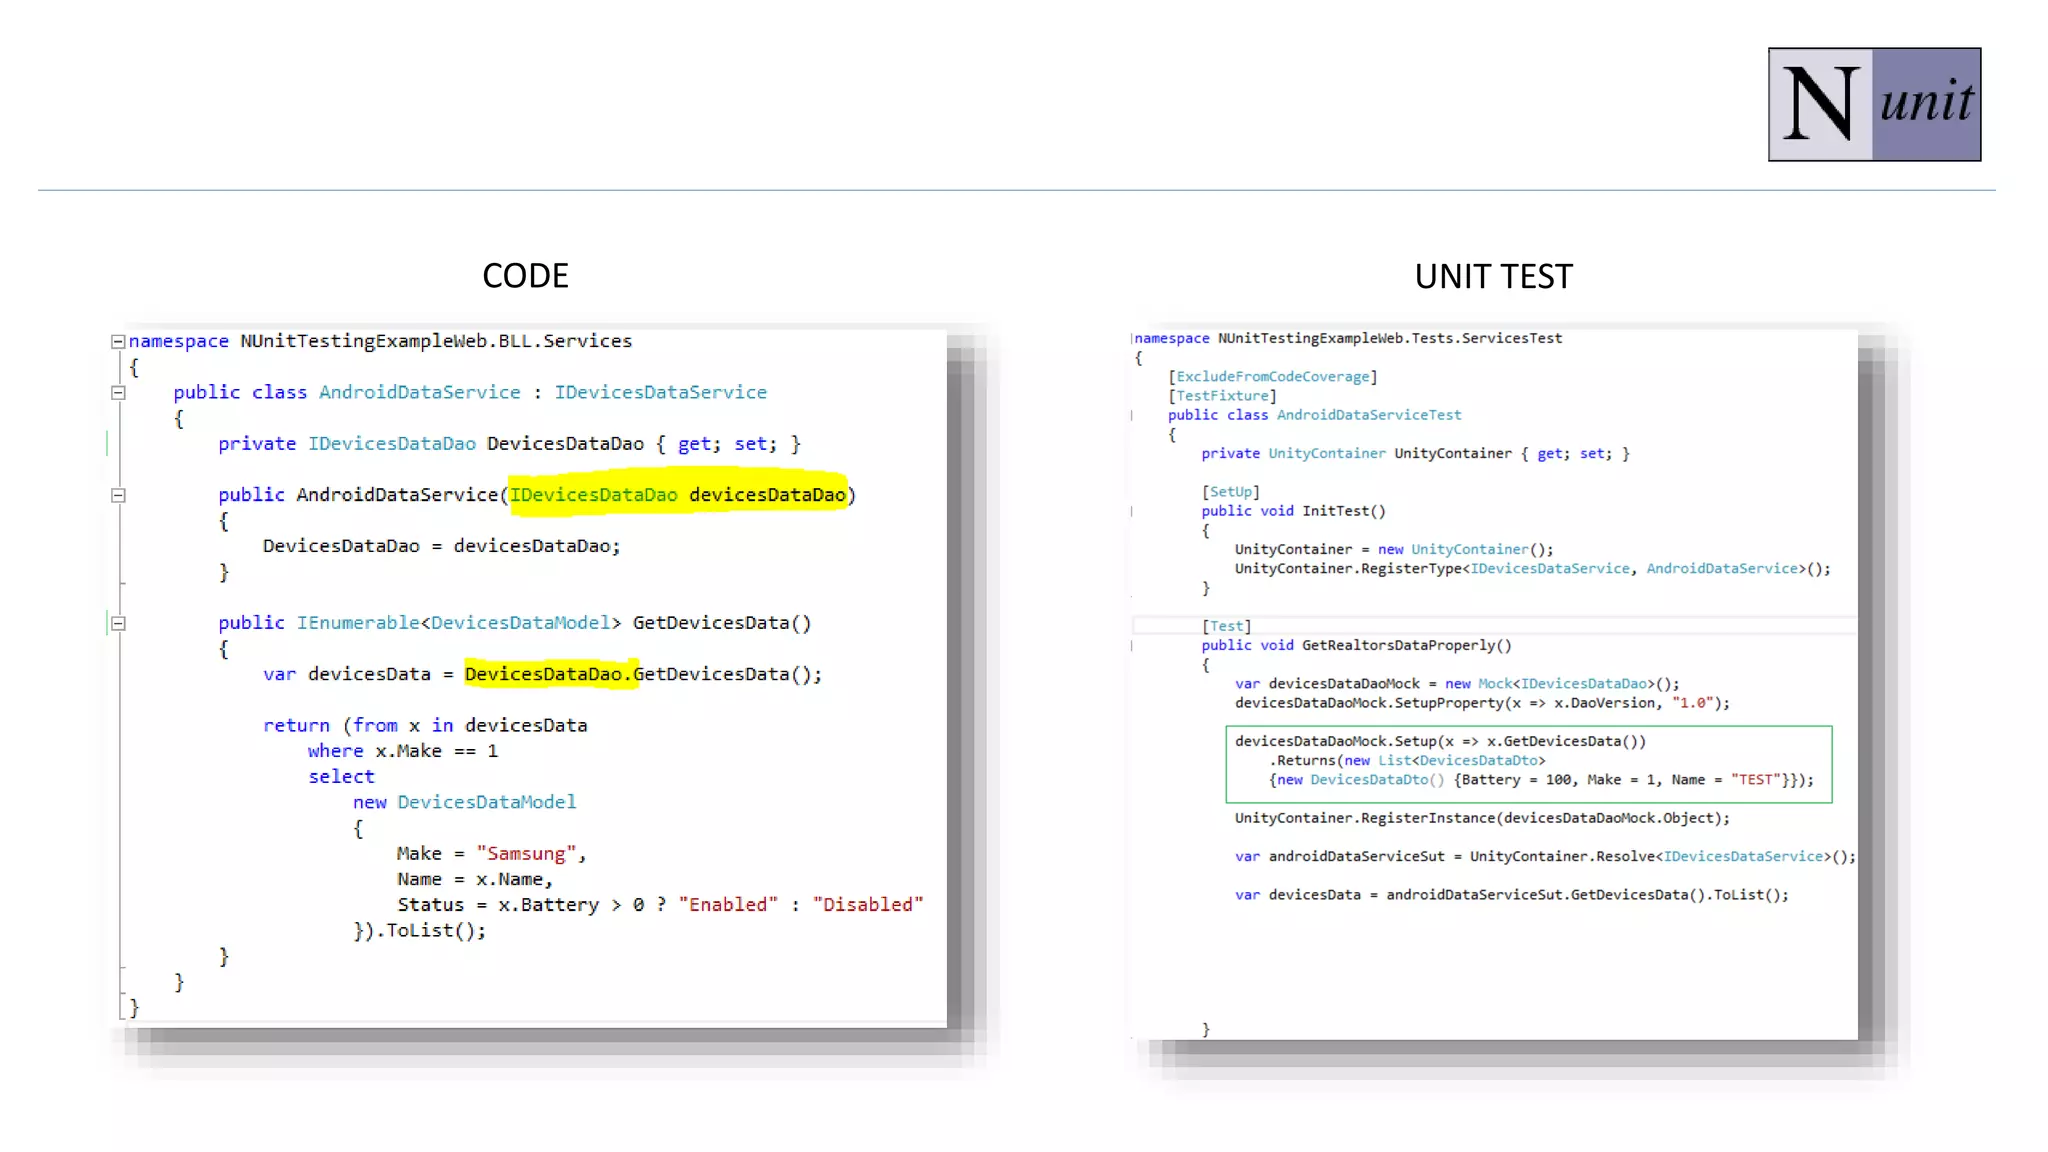This screenshot has height=1152, width=2048.
Task: Collapse the AndroidDataService class block
Action: pyautogui.click(x=118, y=393)
